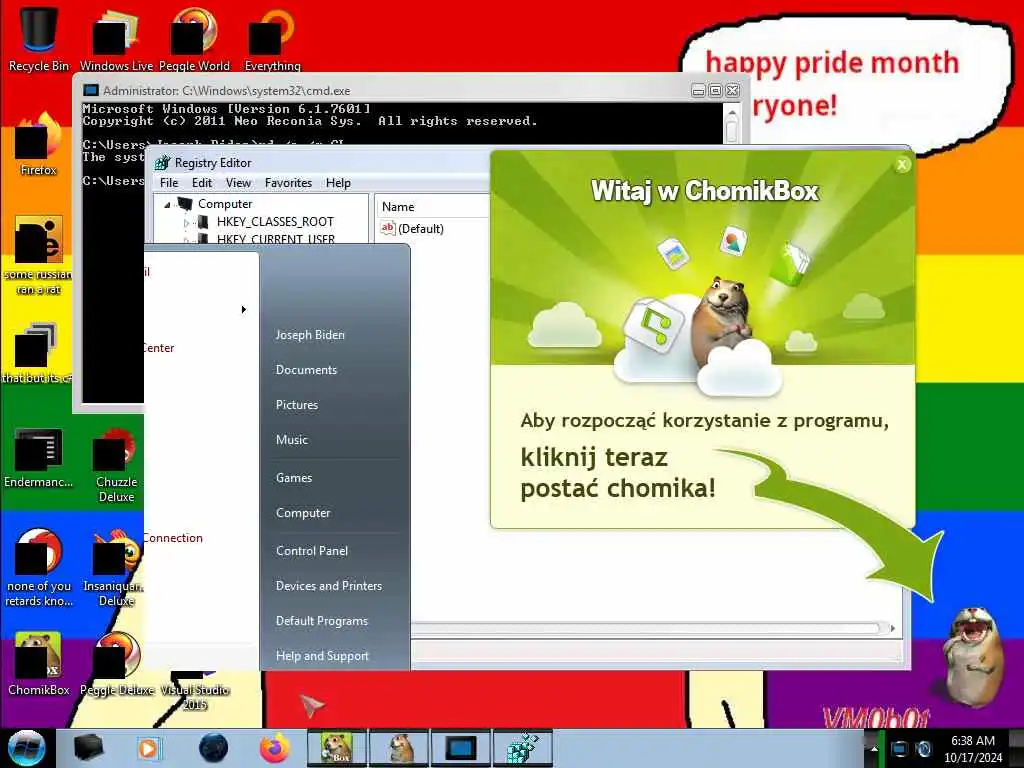Screen dimensions: 1024x768
Task: Expand HKEY_CURRENT_USER in the Registry tree
Action: click(186, 240)
